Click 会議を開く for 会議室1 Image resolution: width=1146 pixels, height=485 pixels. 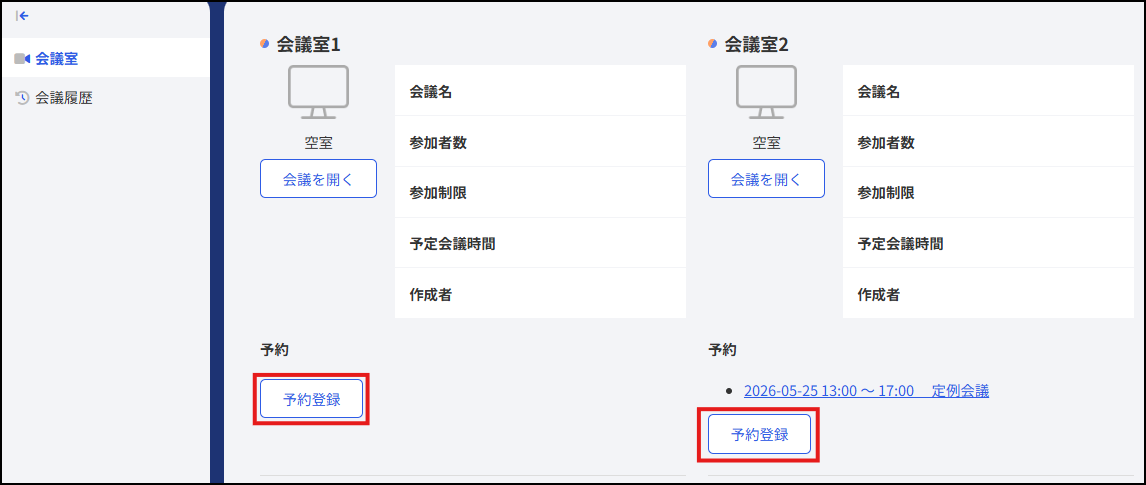(x=319, y=179)
